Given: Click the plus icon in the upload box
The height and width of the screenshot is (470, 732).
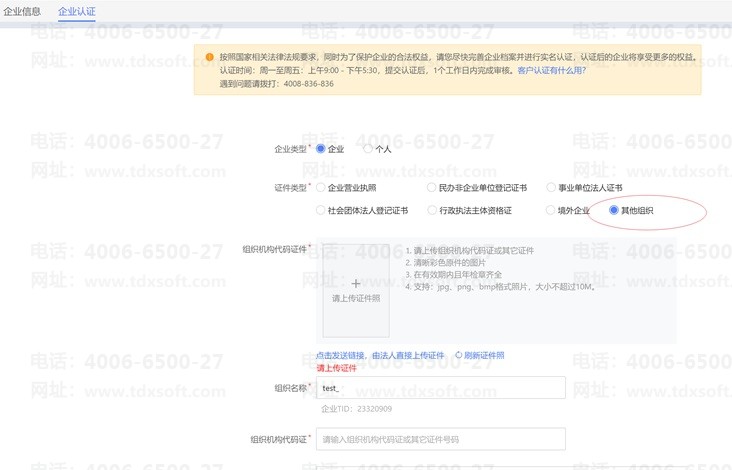Looking at the screenshot, I should tap(355, 284).
